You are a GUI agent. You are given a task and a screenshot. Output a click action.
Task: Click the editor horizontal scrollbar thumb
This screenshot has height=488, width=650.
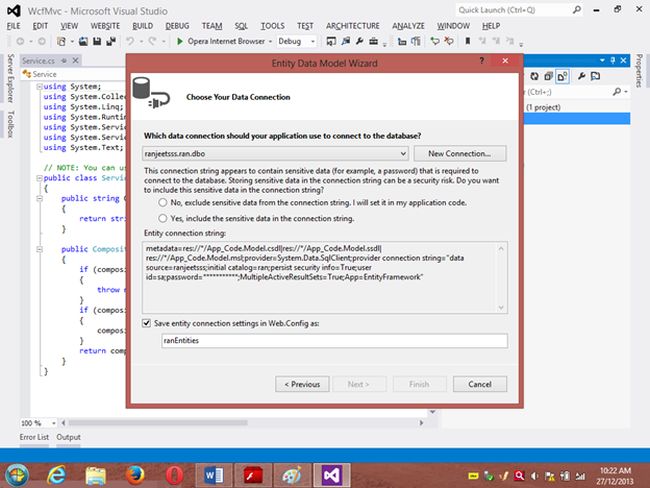[158, 423]
